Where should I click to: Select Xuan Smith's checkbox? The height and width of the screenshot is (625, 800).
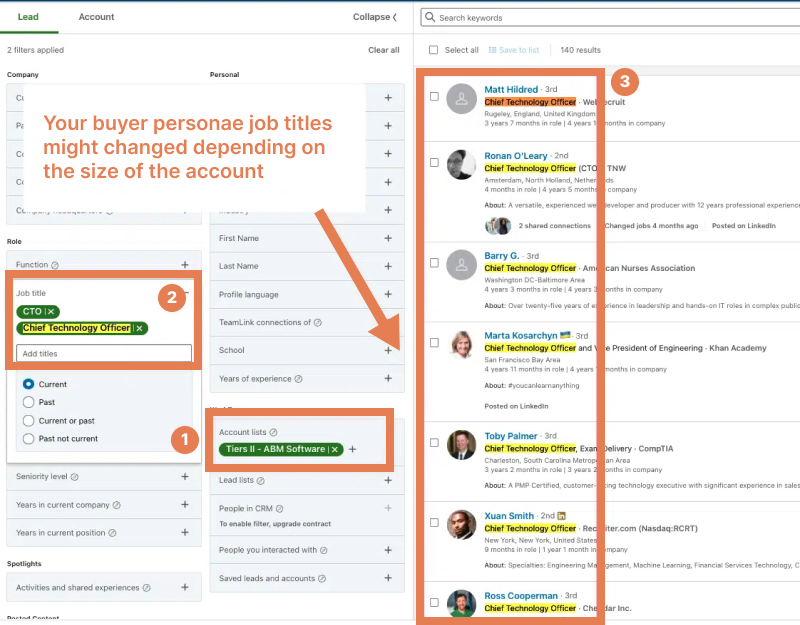tap(434, 522)
